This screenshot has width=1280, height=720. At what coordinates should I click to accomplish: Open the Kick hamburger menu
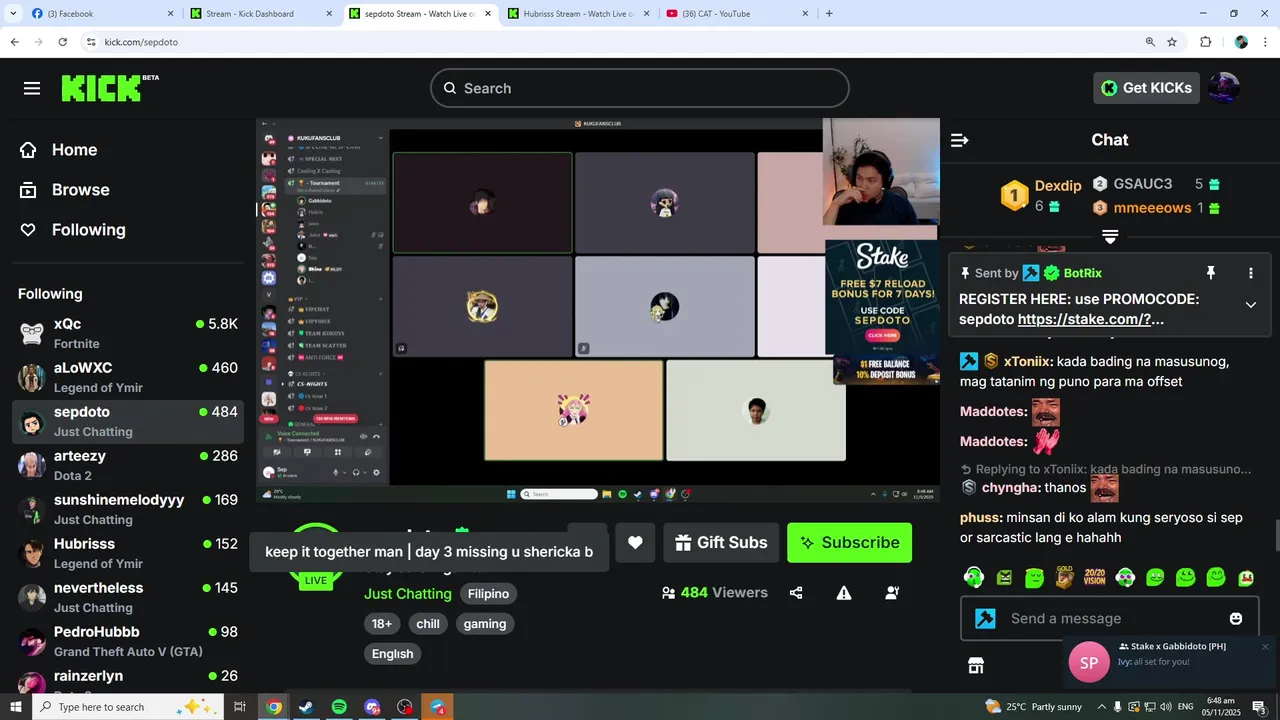32,88
